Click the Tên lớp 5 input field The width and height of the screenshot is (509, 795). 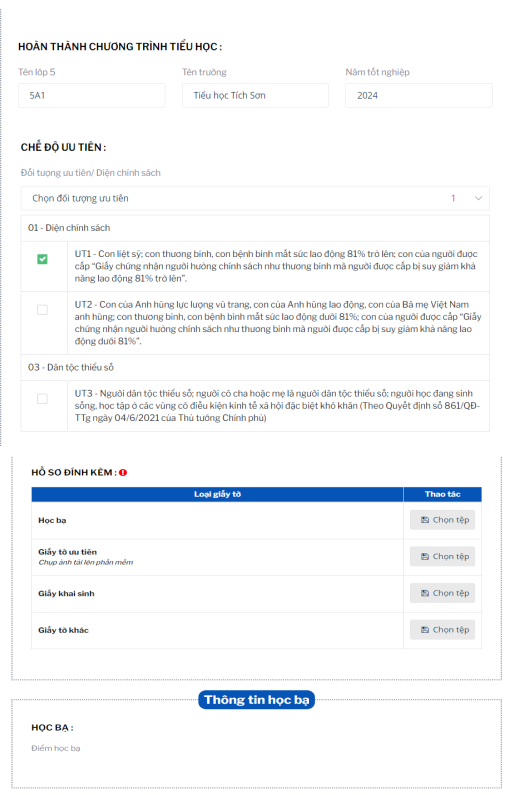91,95
